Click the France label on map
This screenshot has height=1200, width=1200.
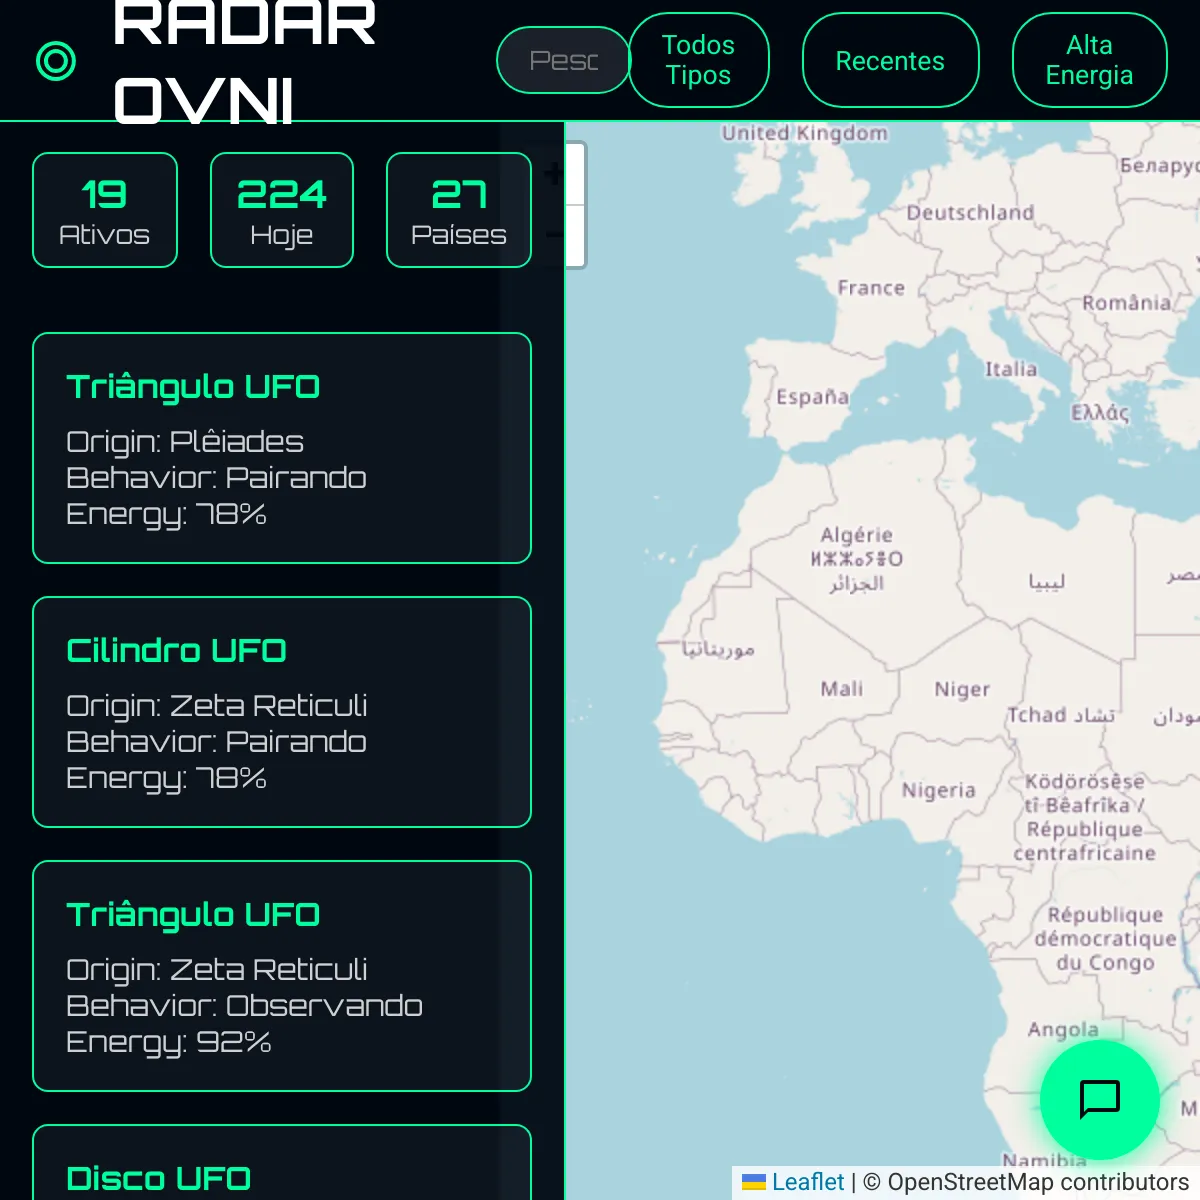[x=871, y=288]
